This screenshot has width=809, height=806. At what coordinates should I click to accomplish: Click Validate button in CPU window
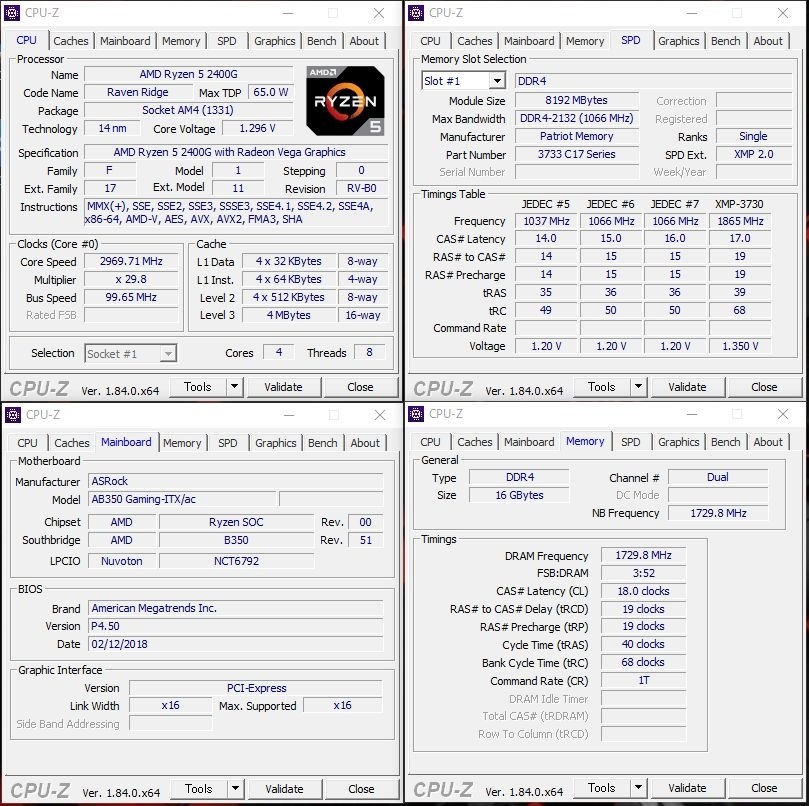click(283, 386)
